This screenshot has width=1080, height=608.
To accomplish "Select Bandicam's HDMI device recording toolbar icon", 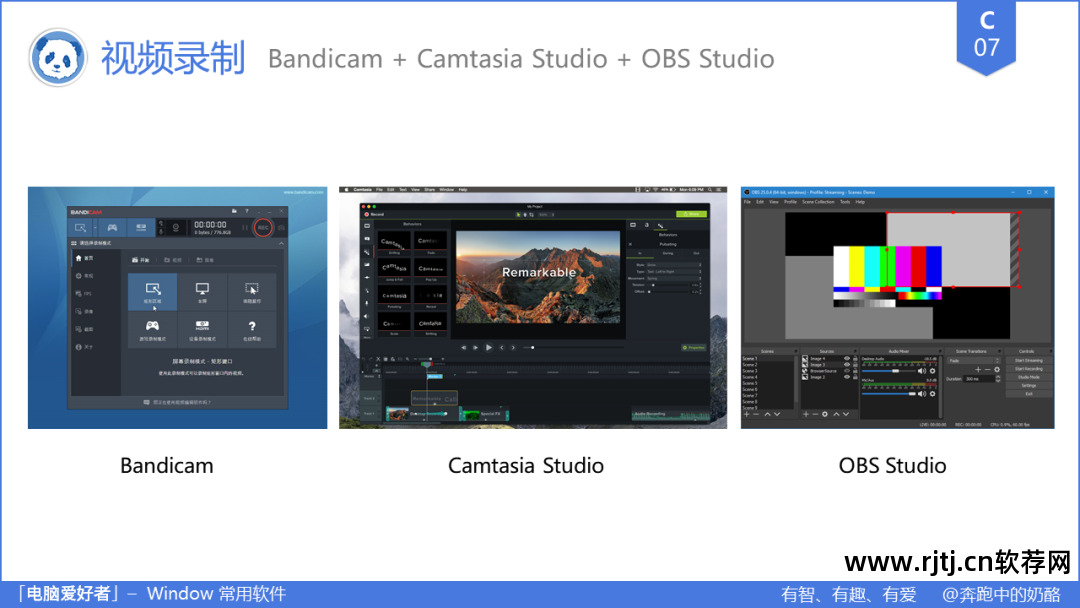I will 141,227.
